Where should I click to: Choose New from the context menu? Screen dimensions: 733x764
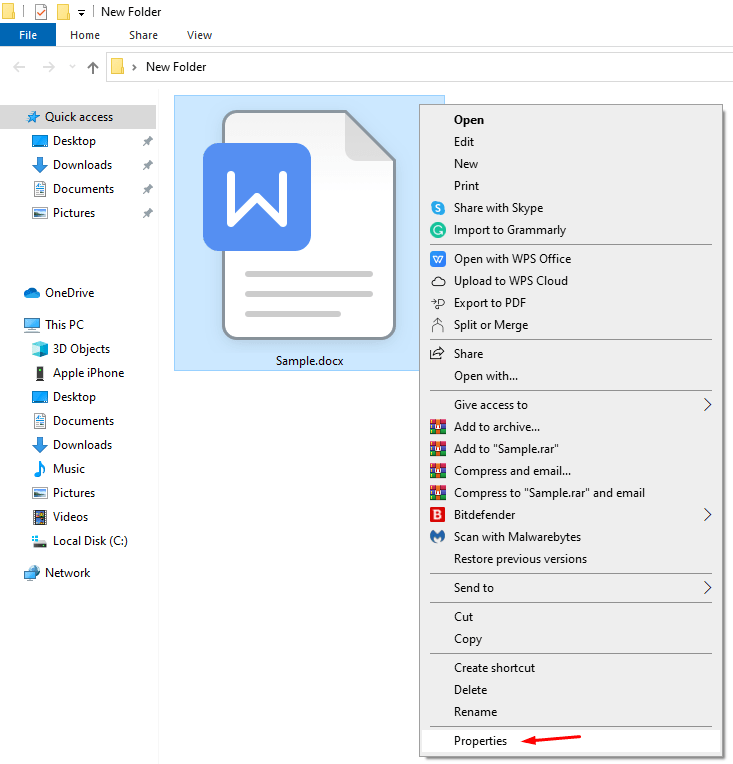pos(571,164)
